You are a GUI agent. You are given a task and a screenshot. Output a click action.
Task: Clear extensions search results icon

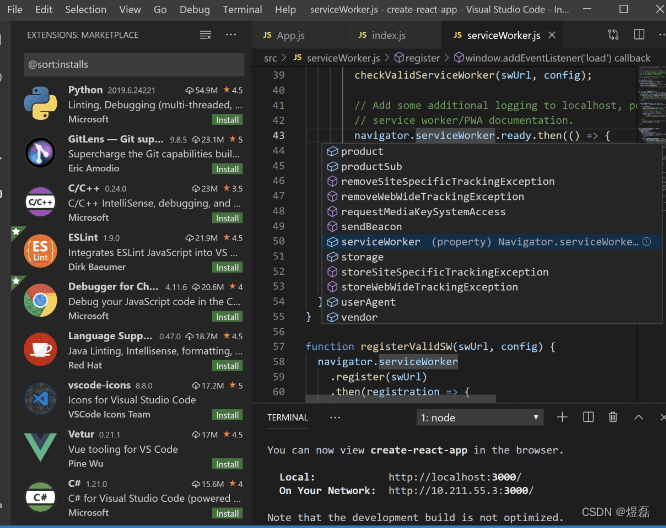tap(206, 35)
